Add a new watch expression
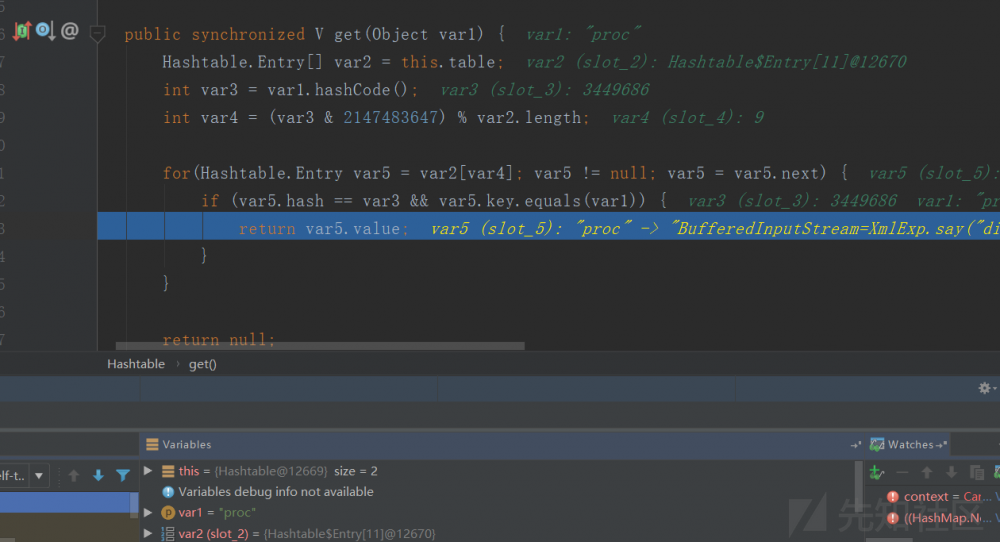 [x=877, y=472]
